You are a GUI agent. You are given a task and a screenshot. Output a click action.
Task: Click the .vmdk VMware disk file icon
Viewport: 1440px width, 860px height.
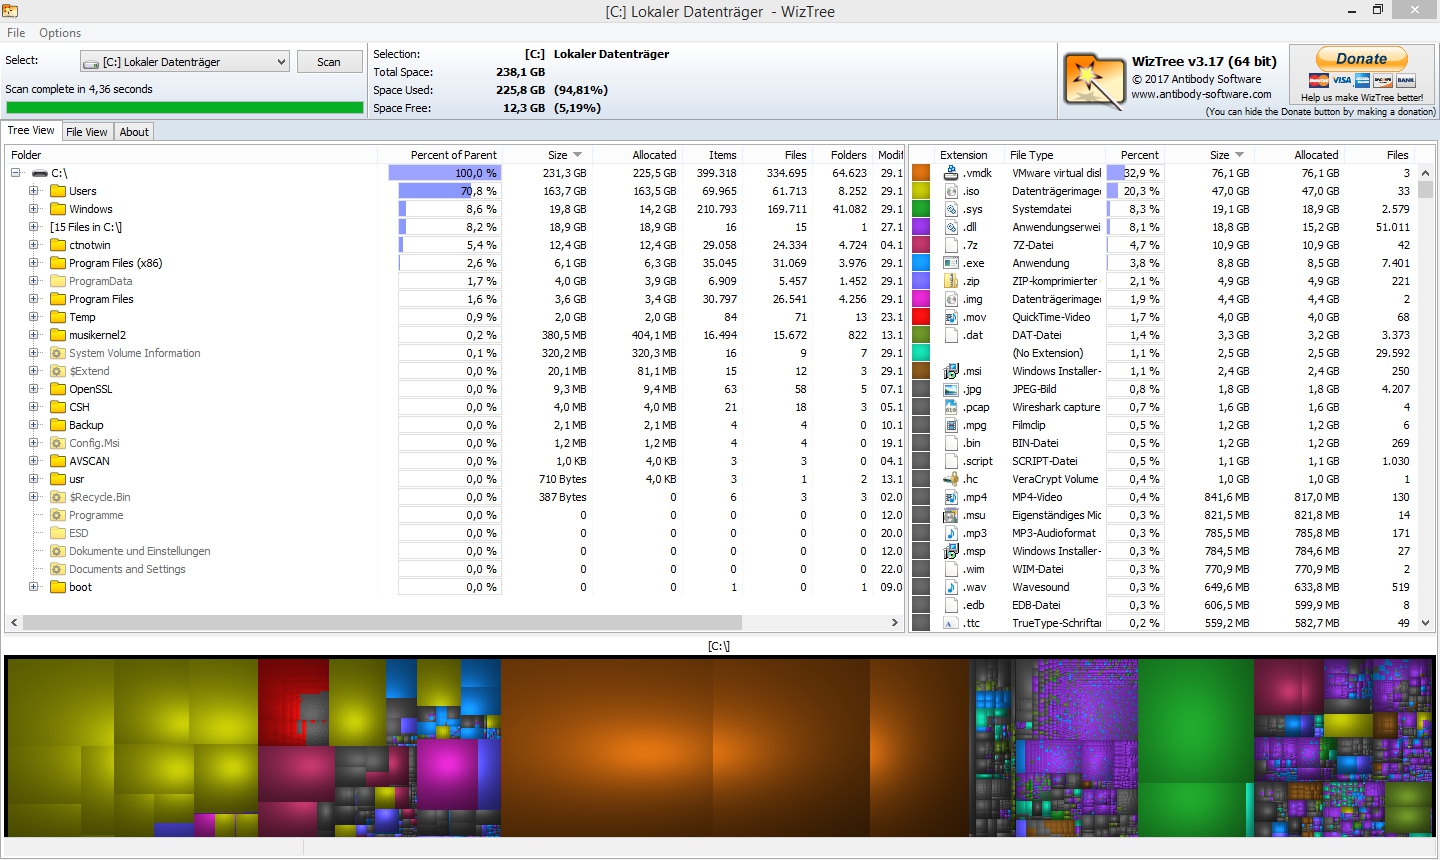[x=951, y=173]
